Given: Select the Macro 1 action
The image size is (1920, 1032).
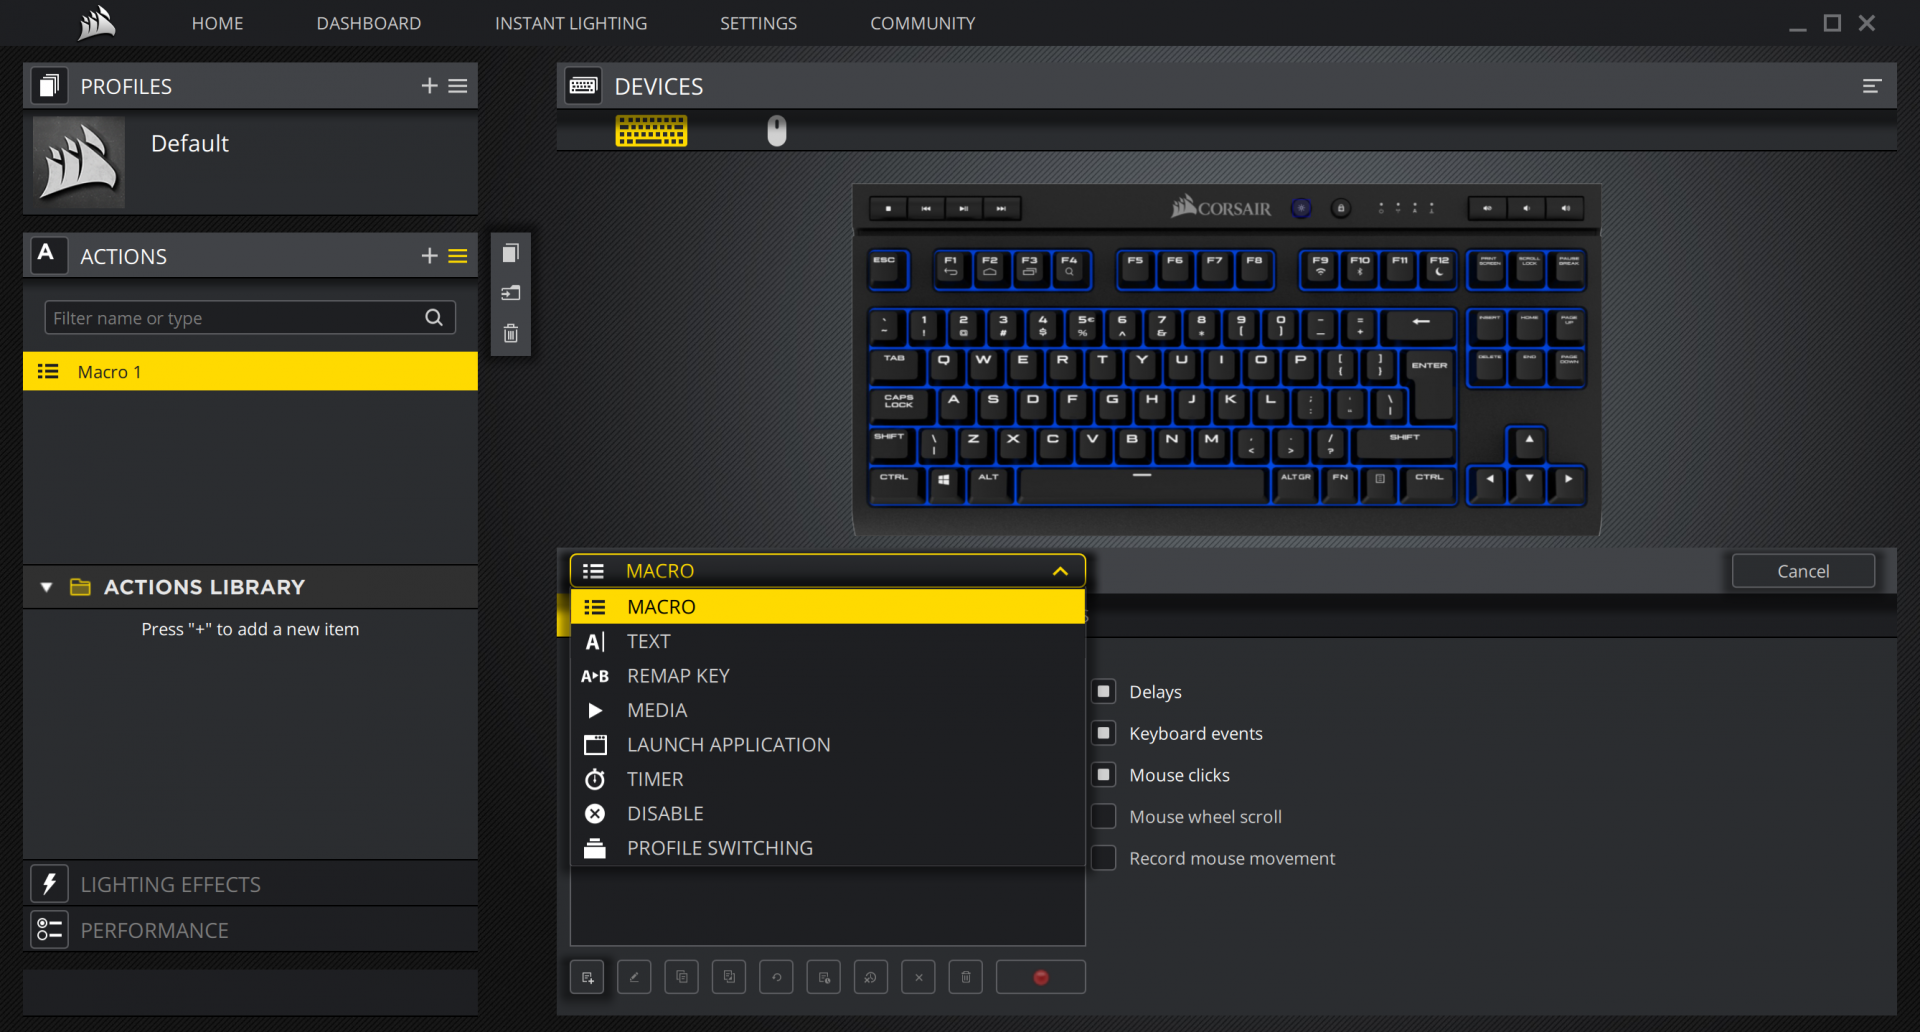Looking at the screenshot, I should coord(250,371).
